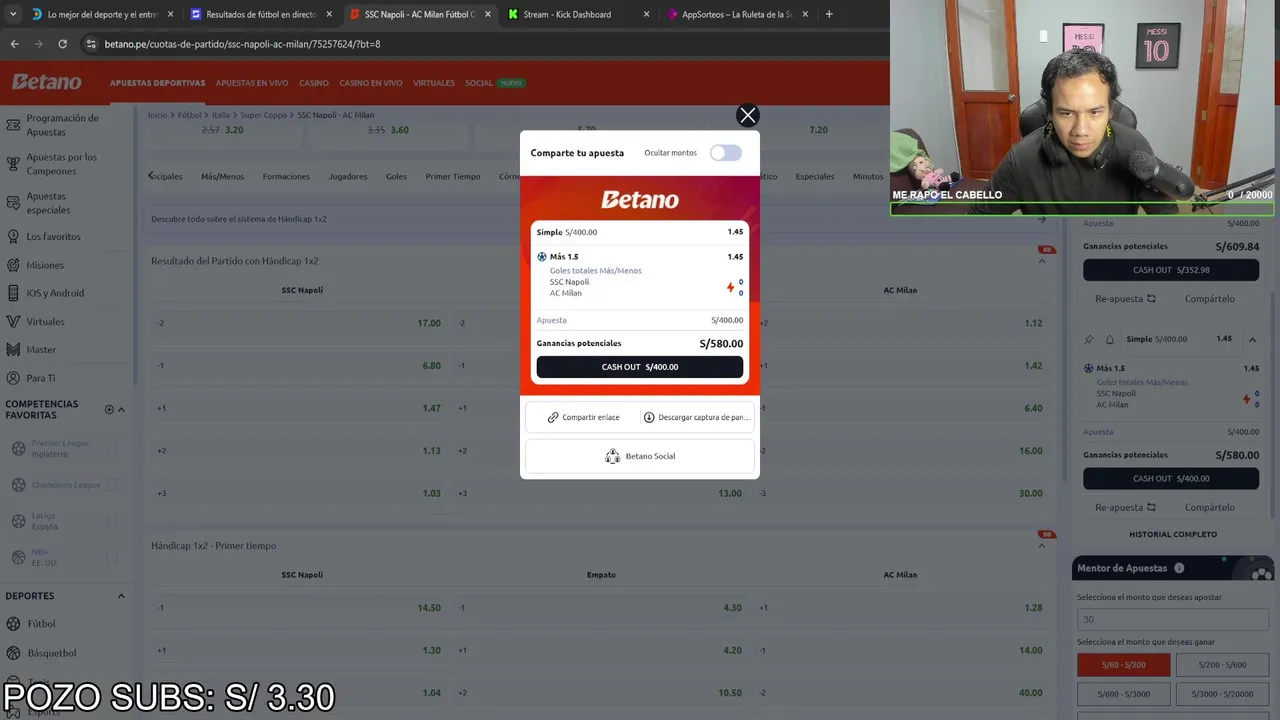The image size is (1280, 720).
Task: Open site info icon in address bar
Action: point(91,44)
